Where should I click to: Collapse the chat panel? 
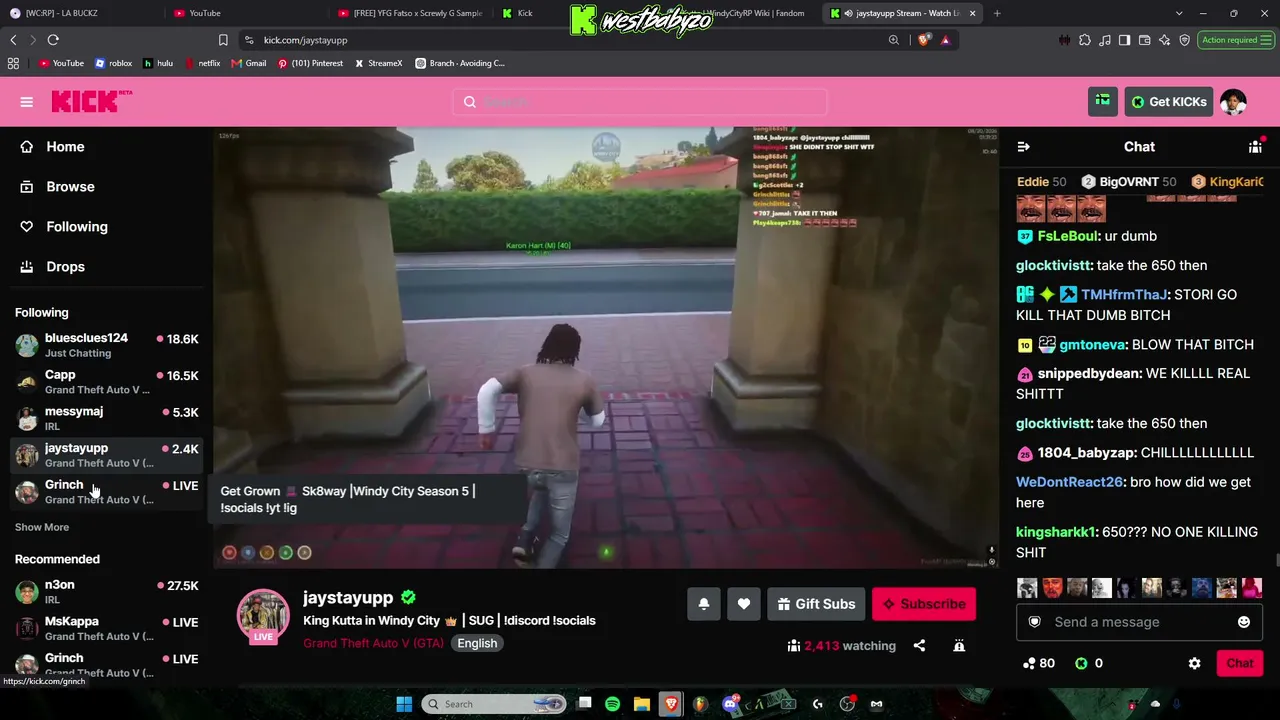(1023, 147)
